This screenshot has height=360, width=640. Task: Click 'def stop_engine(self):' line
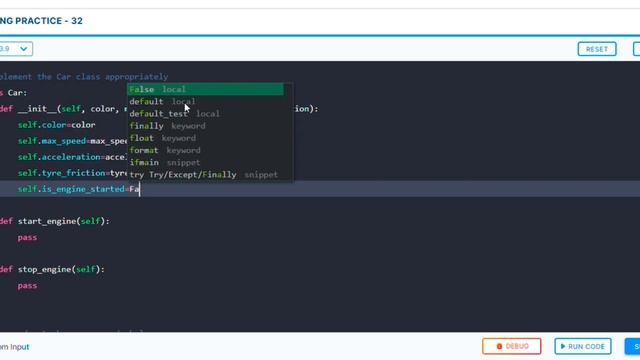coord(52,269)
